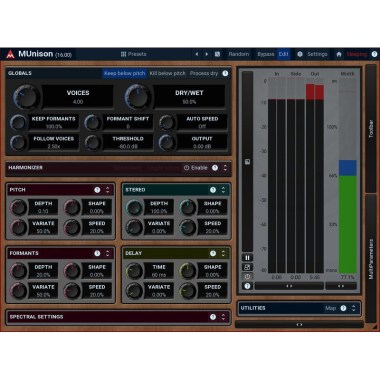The width and height of the screenshot is (380, 380).
Task: Expand the Spectral Settings section
Action: click(223, 317)
